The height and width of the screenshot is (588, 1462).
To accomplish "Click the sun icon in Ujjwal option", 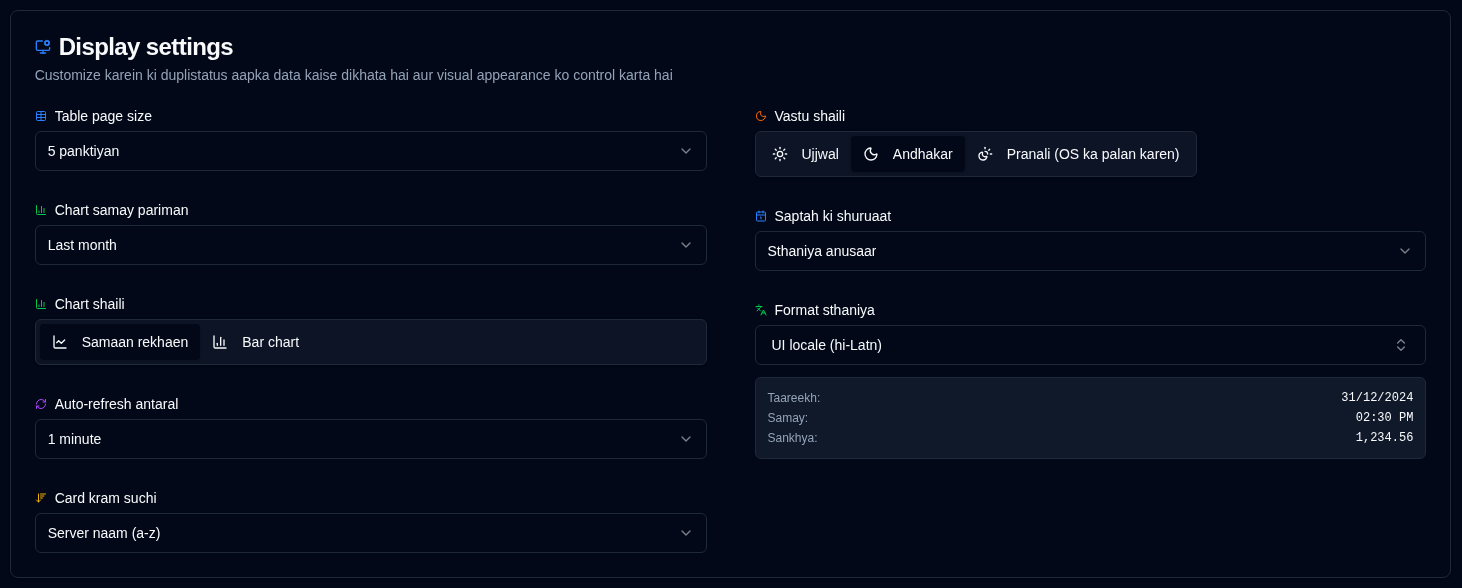I will (780, 154).
